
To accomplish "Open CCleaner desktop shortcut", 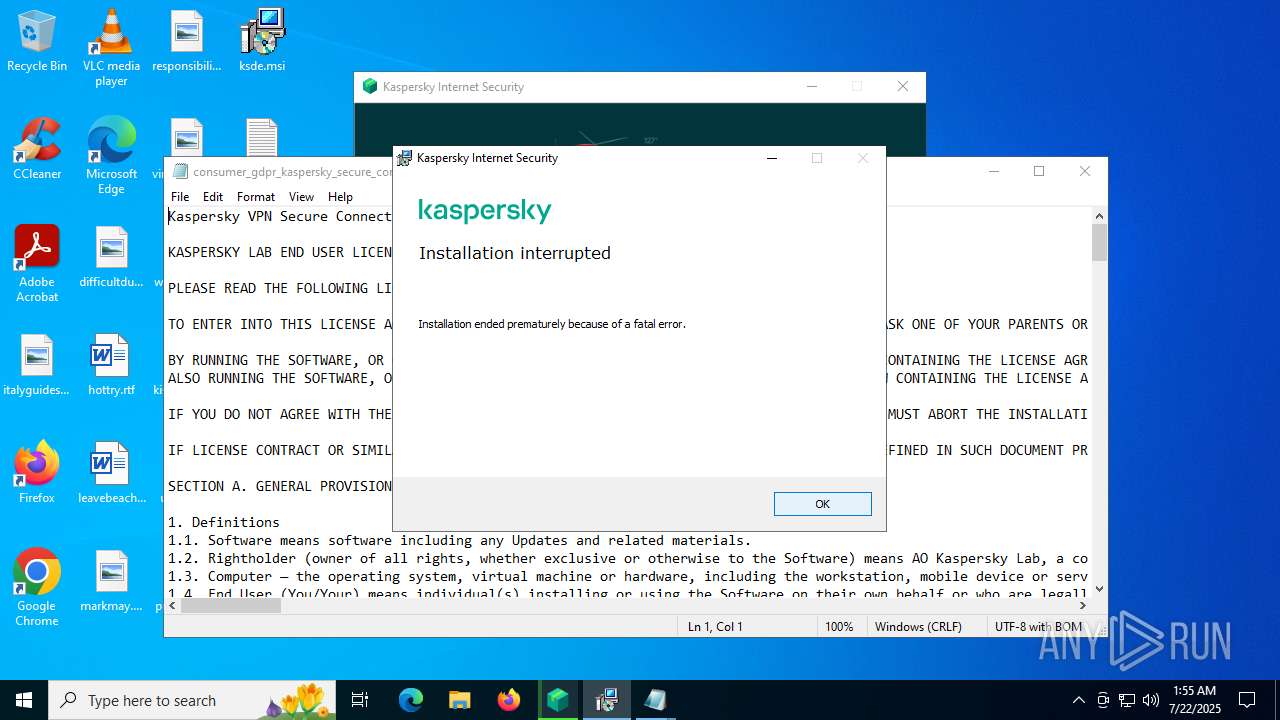I will [37, 149].
